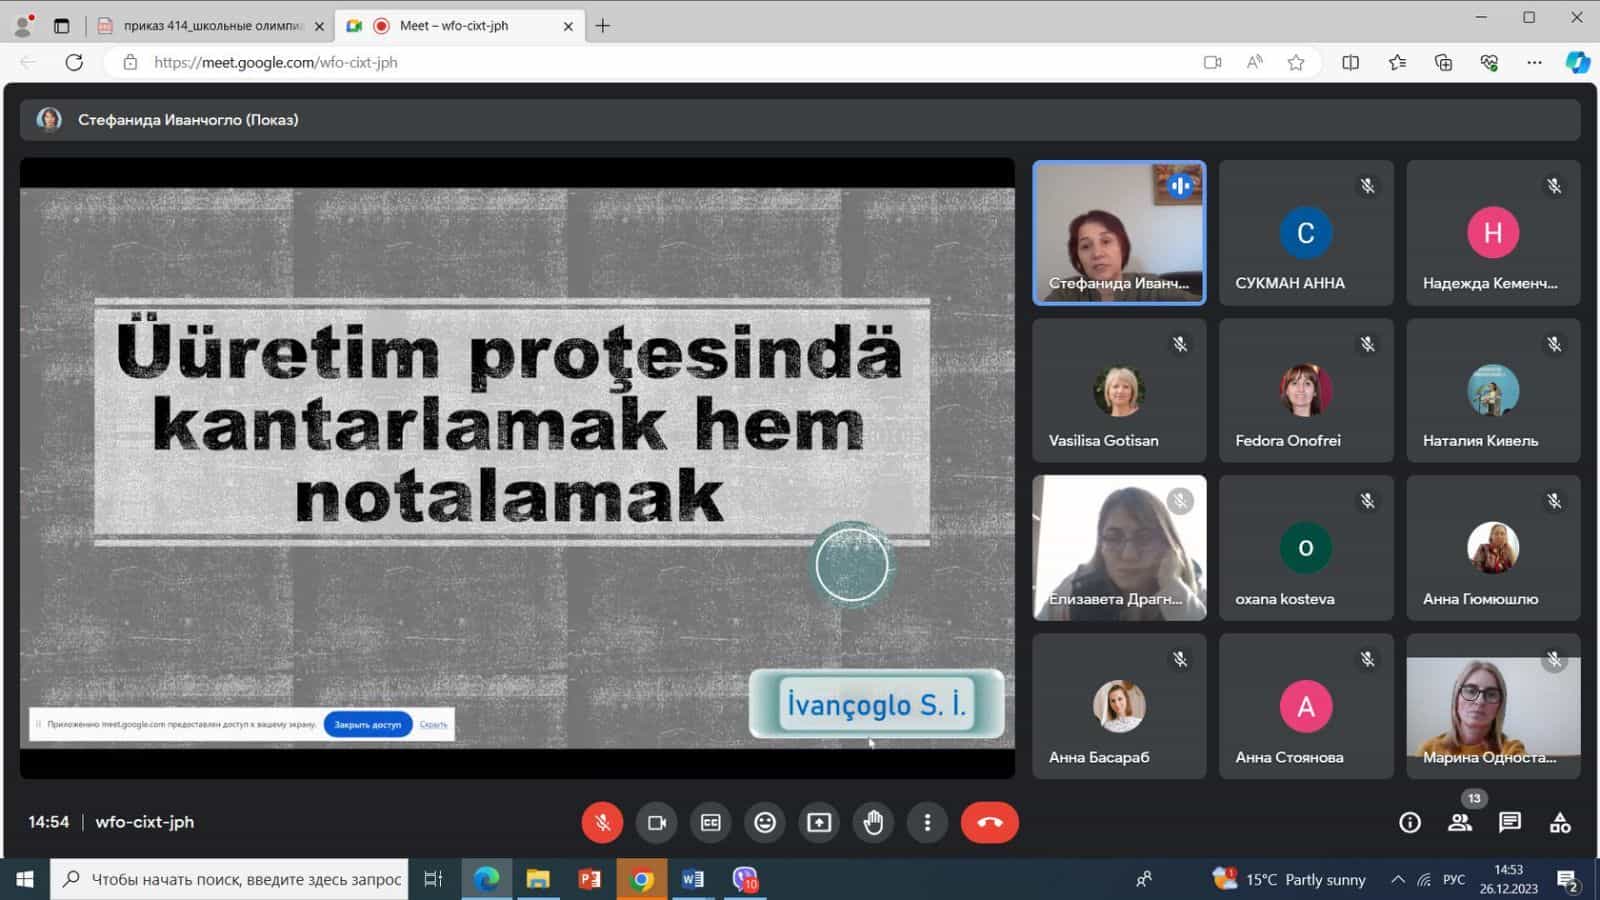Show the participants people panel
This screenshot has width=1600, height=900.
pyautogui.click(x=1459, y=822)
